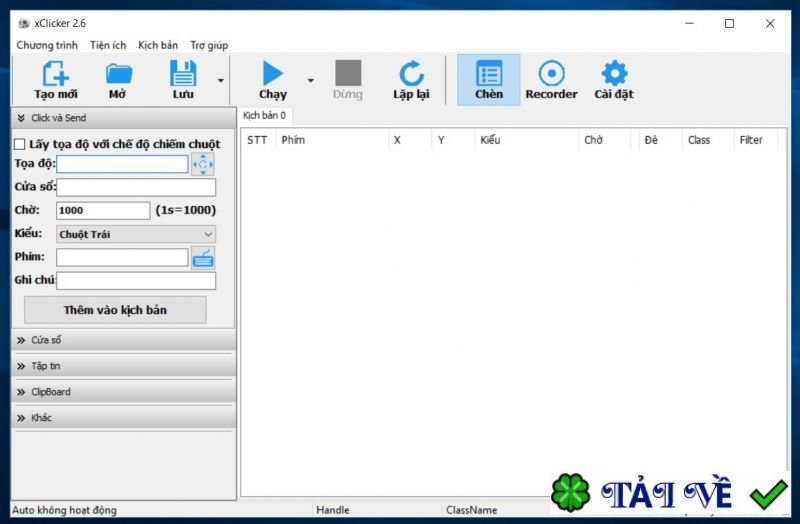
Task: Toggle the Chèn insert panel
Action: coord(489,80)
